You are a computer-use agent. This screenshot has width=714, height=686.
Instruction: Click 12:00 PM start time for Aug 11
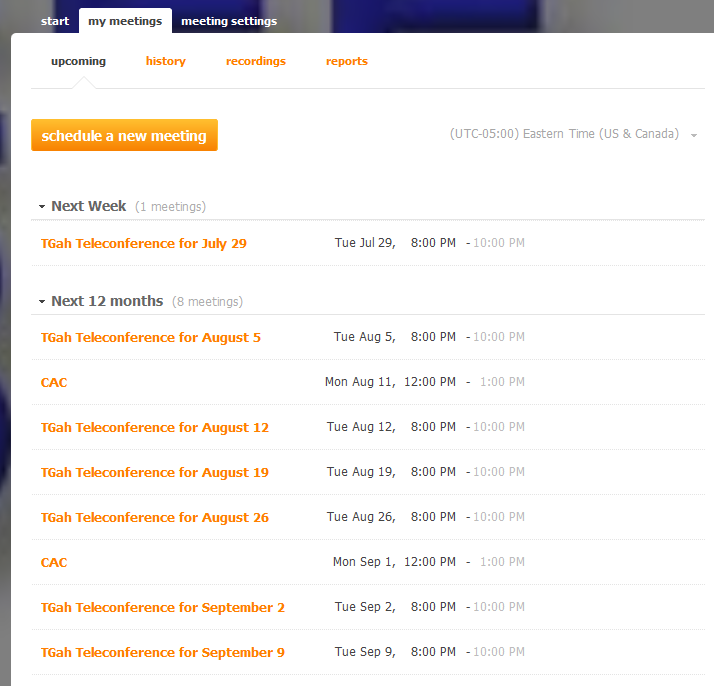430,381
